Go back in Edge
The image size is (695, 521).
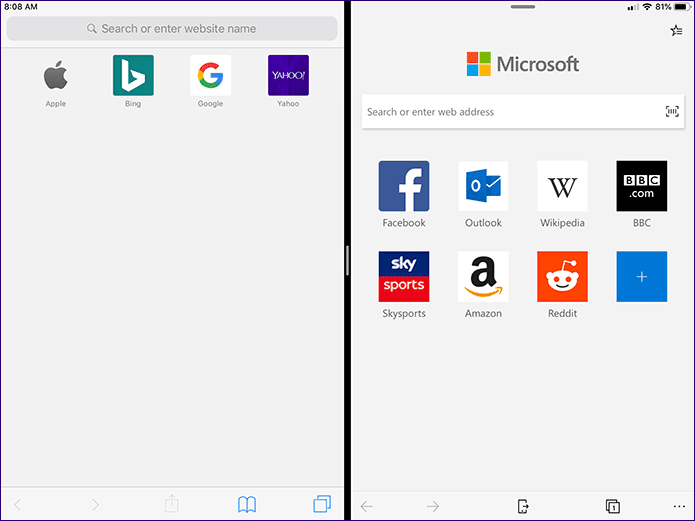[x=367, y=506]
